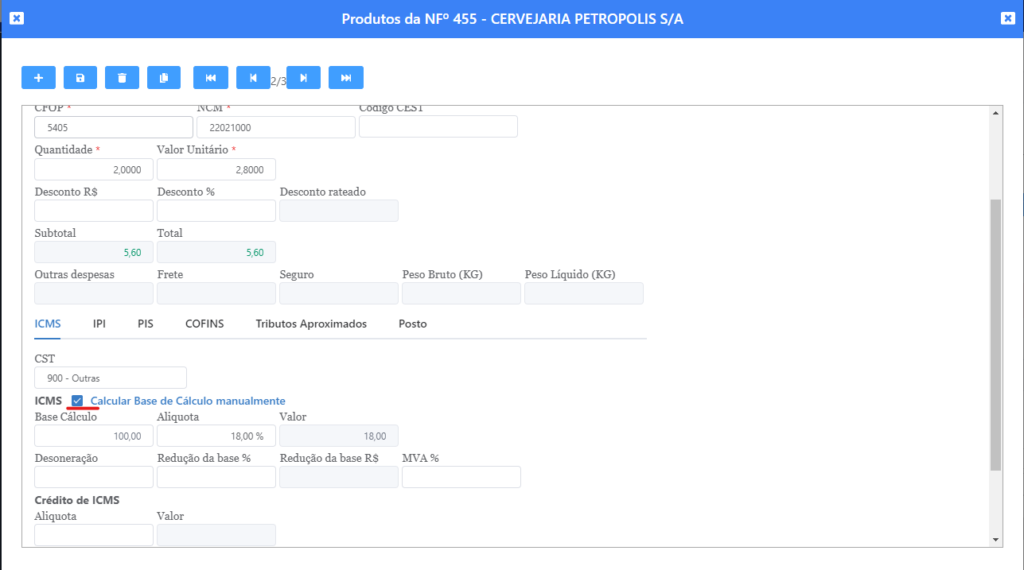Screen dimensions: 1024x570
Task: Advance to the next product record
Action: [x=303, y=78]
